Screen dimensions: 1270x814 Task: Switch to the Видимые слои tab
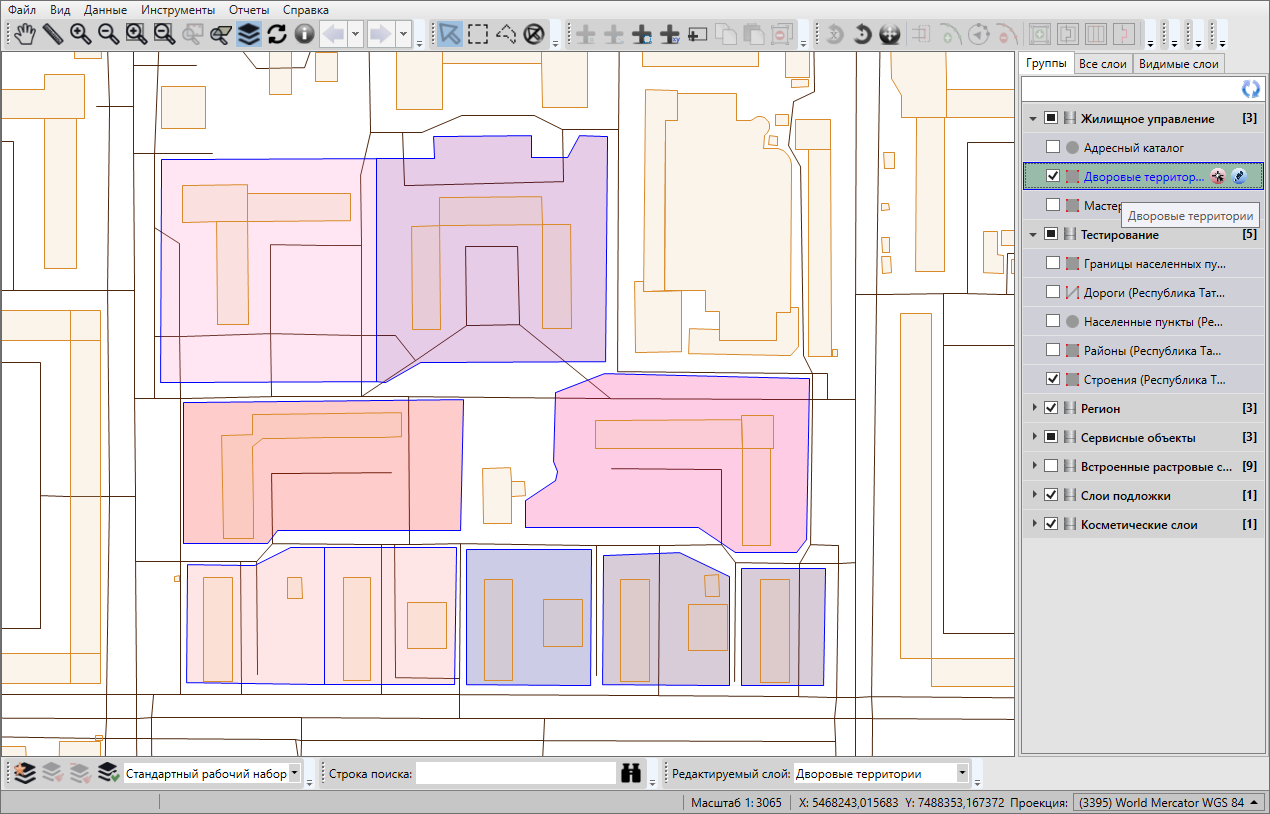1178,64
